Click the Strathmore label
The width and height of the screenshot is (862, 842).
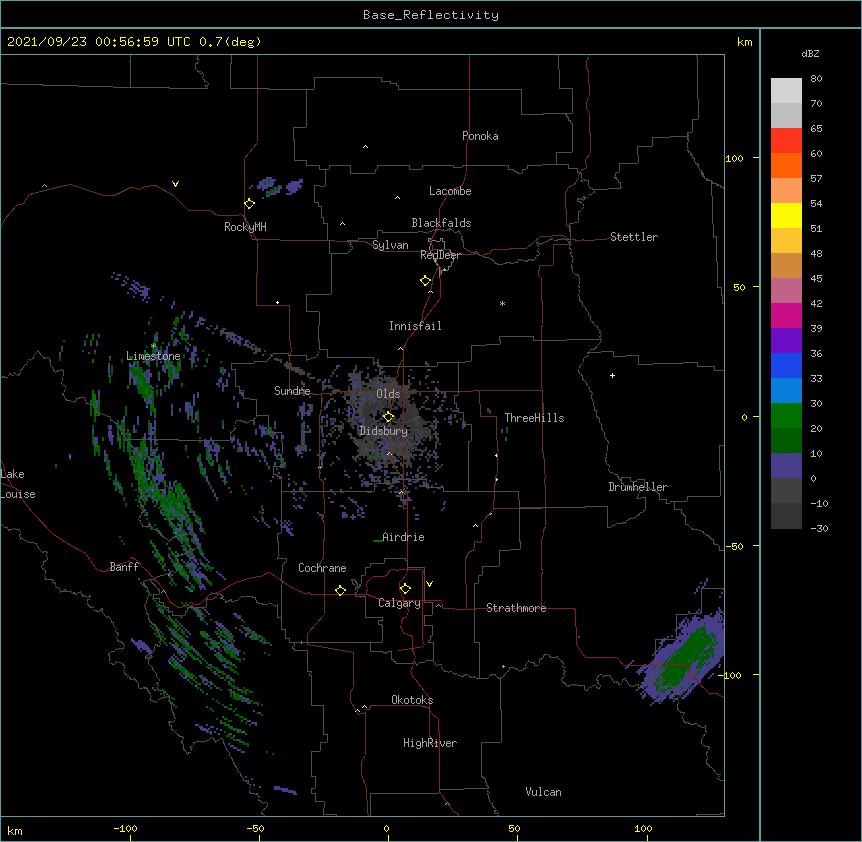pyautogui.click(x=516, y=608)
